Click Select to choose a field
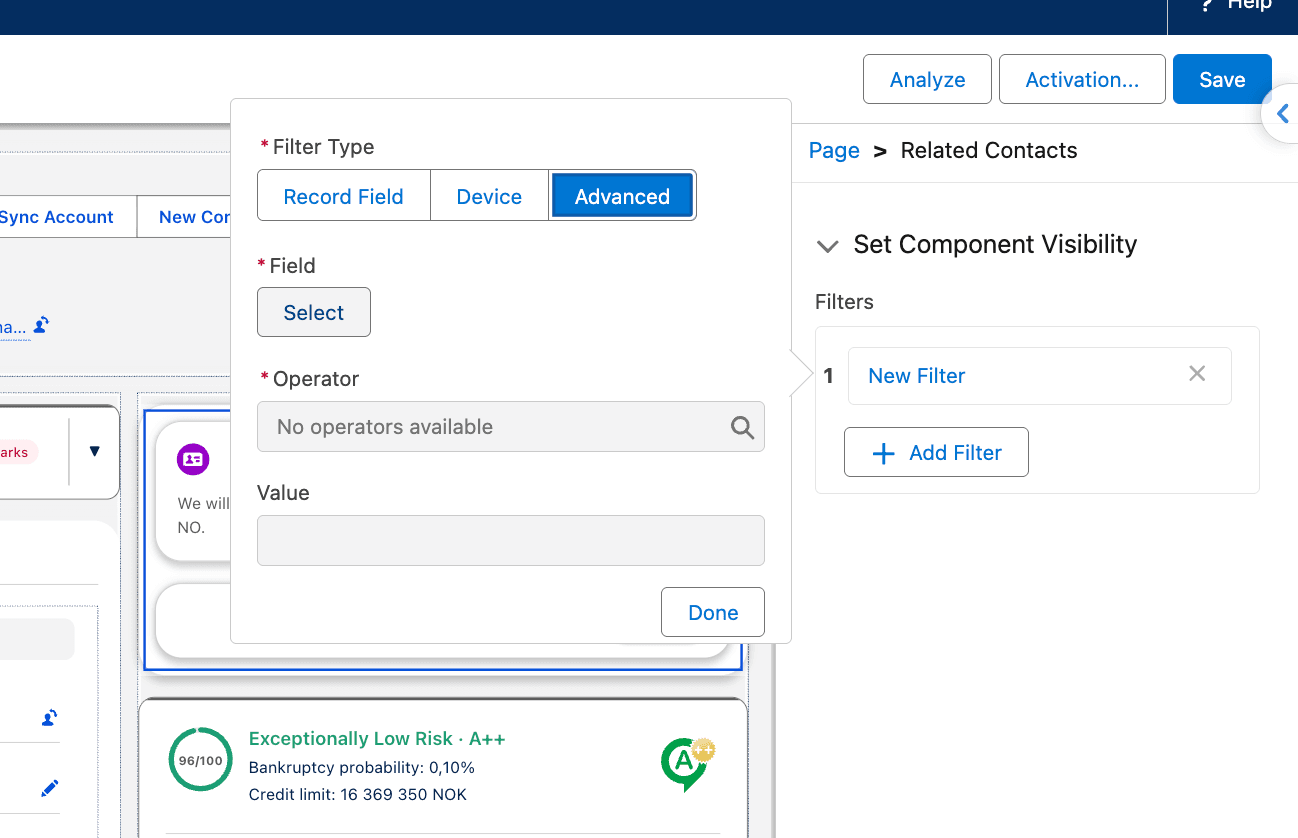This screenshot has height=838, width=1298. point(314,312)
